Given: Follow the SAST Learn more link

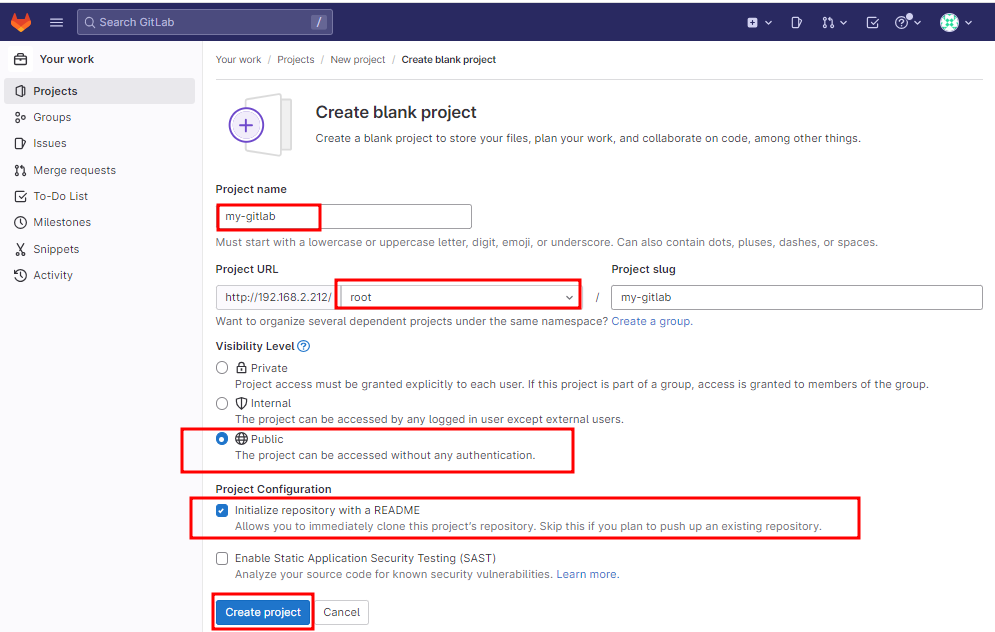Looking at the screenshot, I should click(586, 574).
